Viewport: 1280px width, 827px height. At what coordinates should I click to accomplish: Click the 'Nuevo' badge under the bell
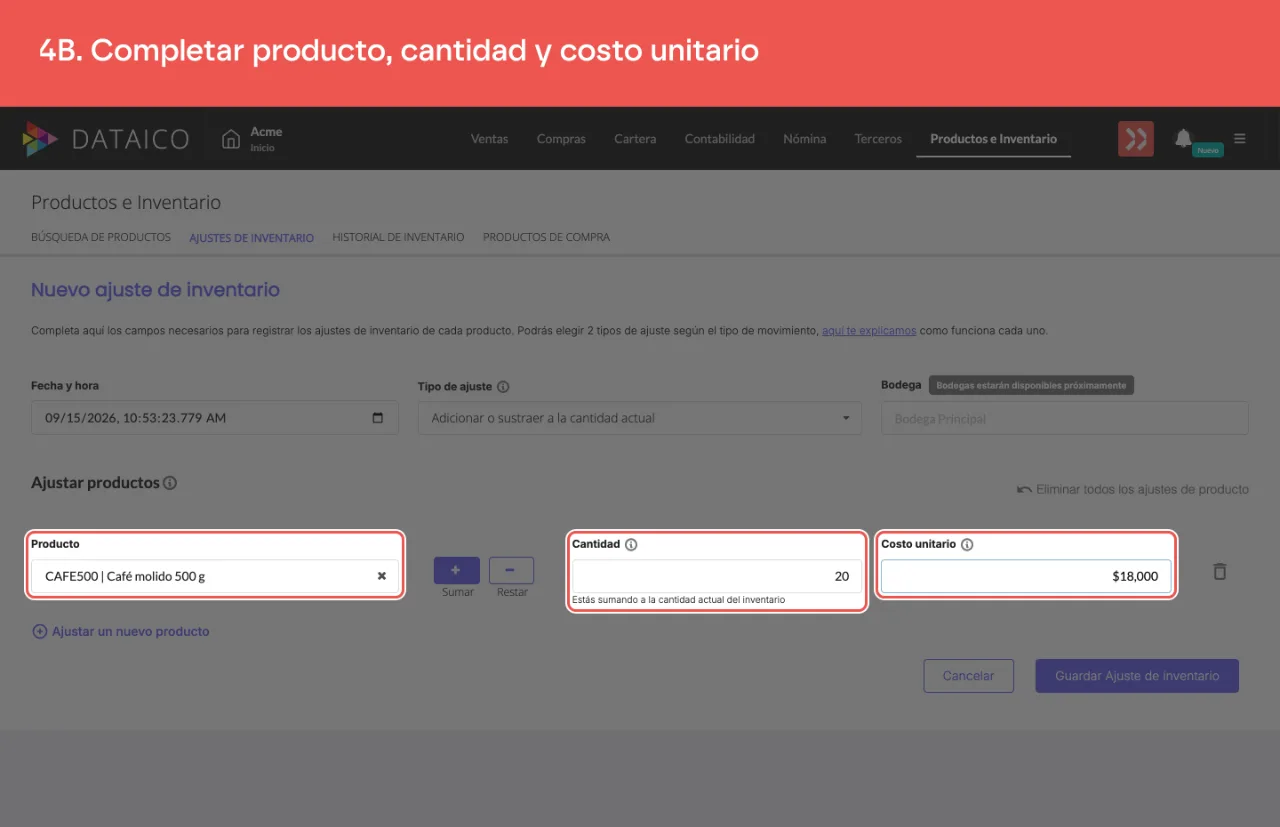pyautogui.click(x=1208, y=150)
